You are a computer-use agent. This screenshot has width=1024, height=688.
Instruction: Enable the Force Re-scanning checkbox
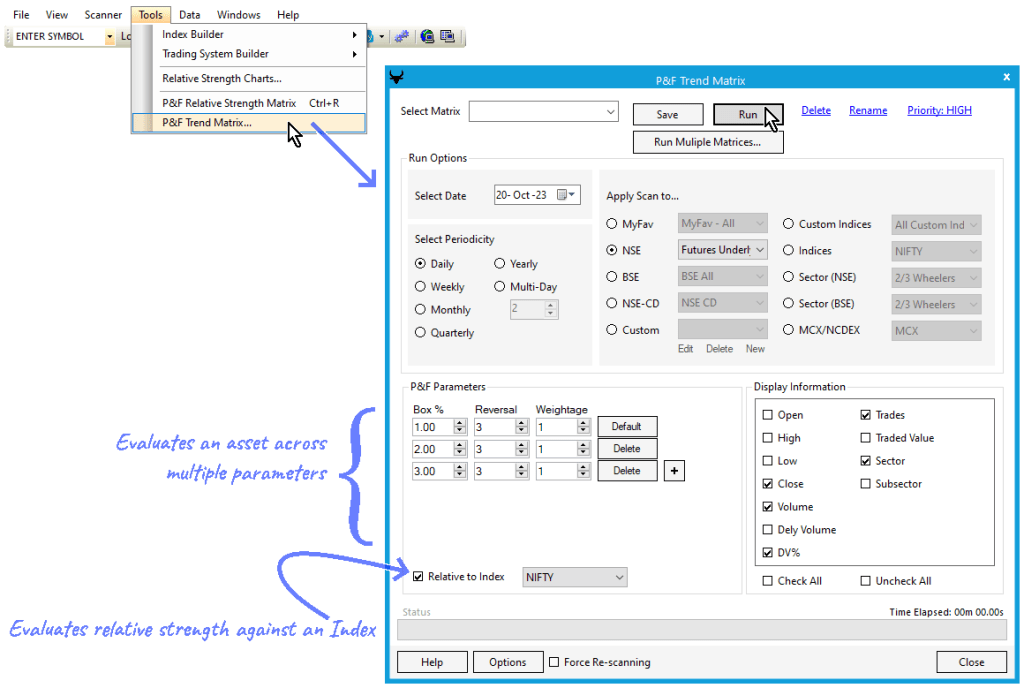pyautogui.click(x=554, y=662)
